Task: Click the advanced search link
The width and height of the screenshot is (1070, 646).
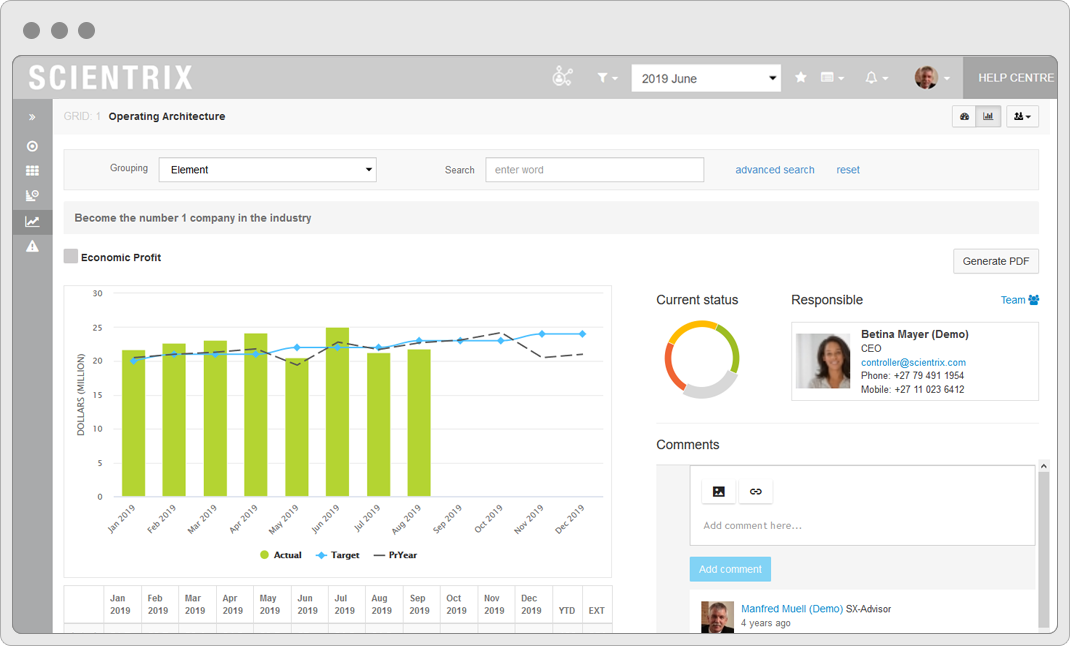Action: tap(775, 170)
